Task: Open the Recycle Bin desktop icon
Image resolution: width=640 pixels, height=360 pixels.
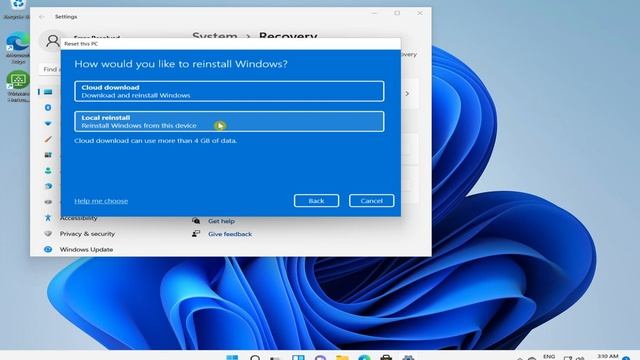Action: coord(17,9)
